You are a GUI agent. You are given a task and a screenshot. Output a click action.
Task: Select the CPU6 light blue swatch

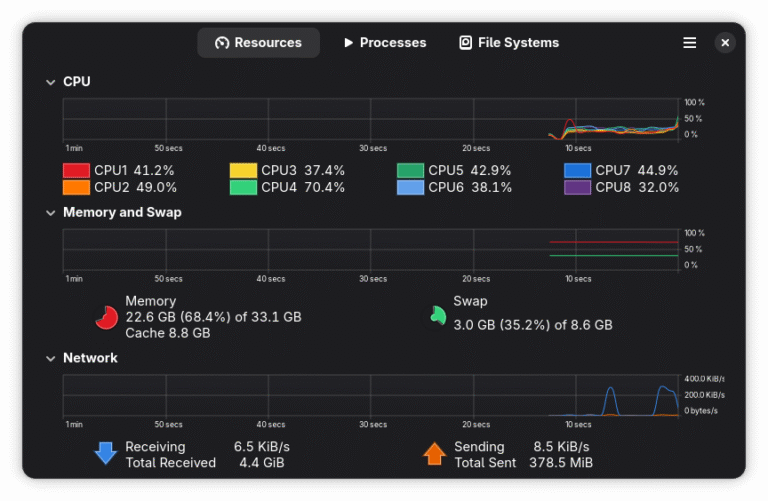pos(410,187)
